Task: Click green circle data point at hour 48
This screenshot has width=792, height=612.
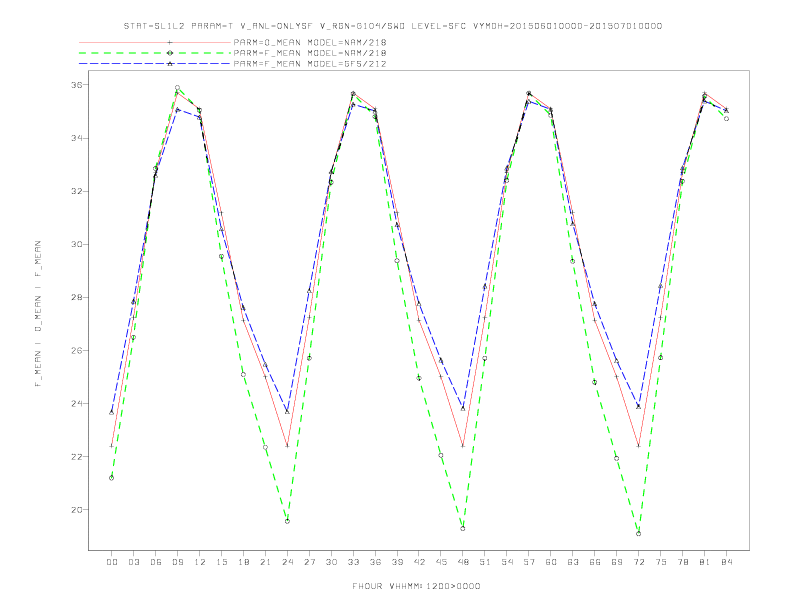Action: (463, 529)
